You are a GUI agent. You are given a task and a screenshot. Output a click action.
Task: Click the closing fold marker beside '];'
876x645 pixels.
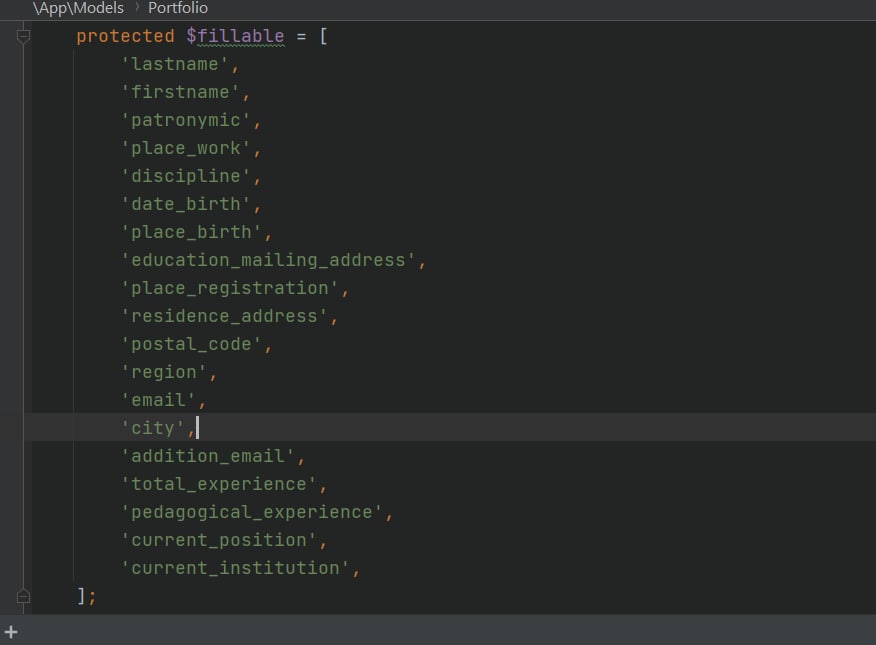tap(23, 596)
